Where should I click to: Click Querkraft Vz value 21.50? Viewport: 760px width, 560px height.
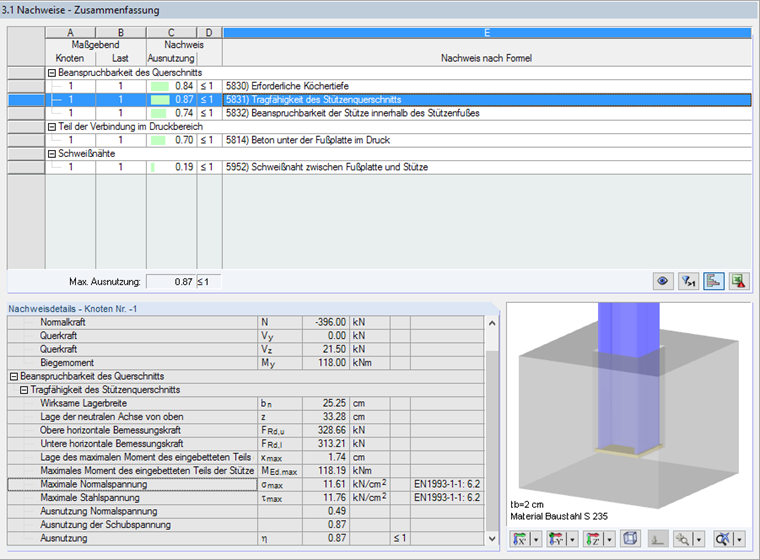326,350
